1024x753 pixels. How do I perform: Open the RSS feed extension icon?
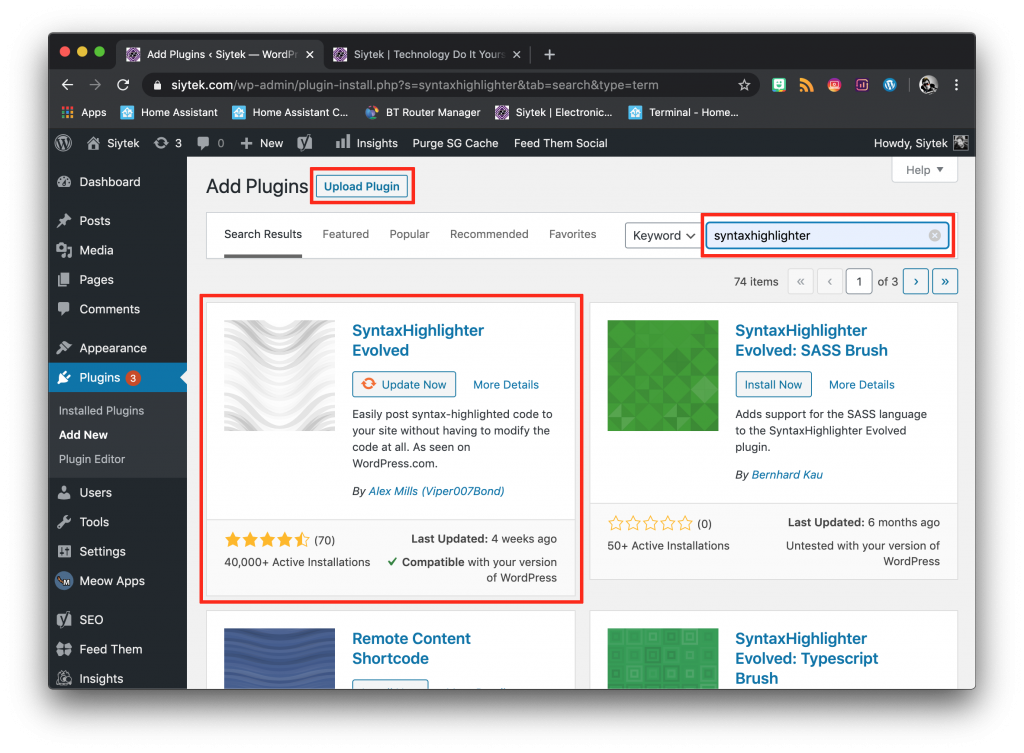(x=807, y=85)
